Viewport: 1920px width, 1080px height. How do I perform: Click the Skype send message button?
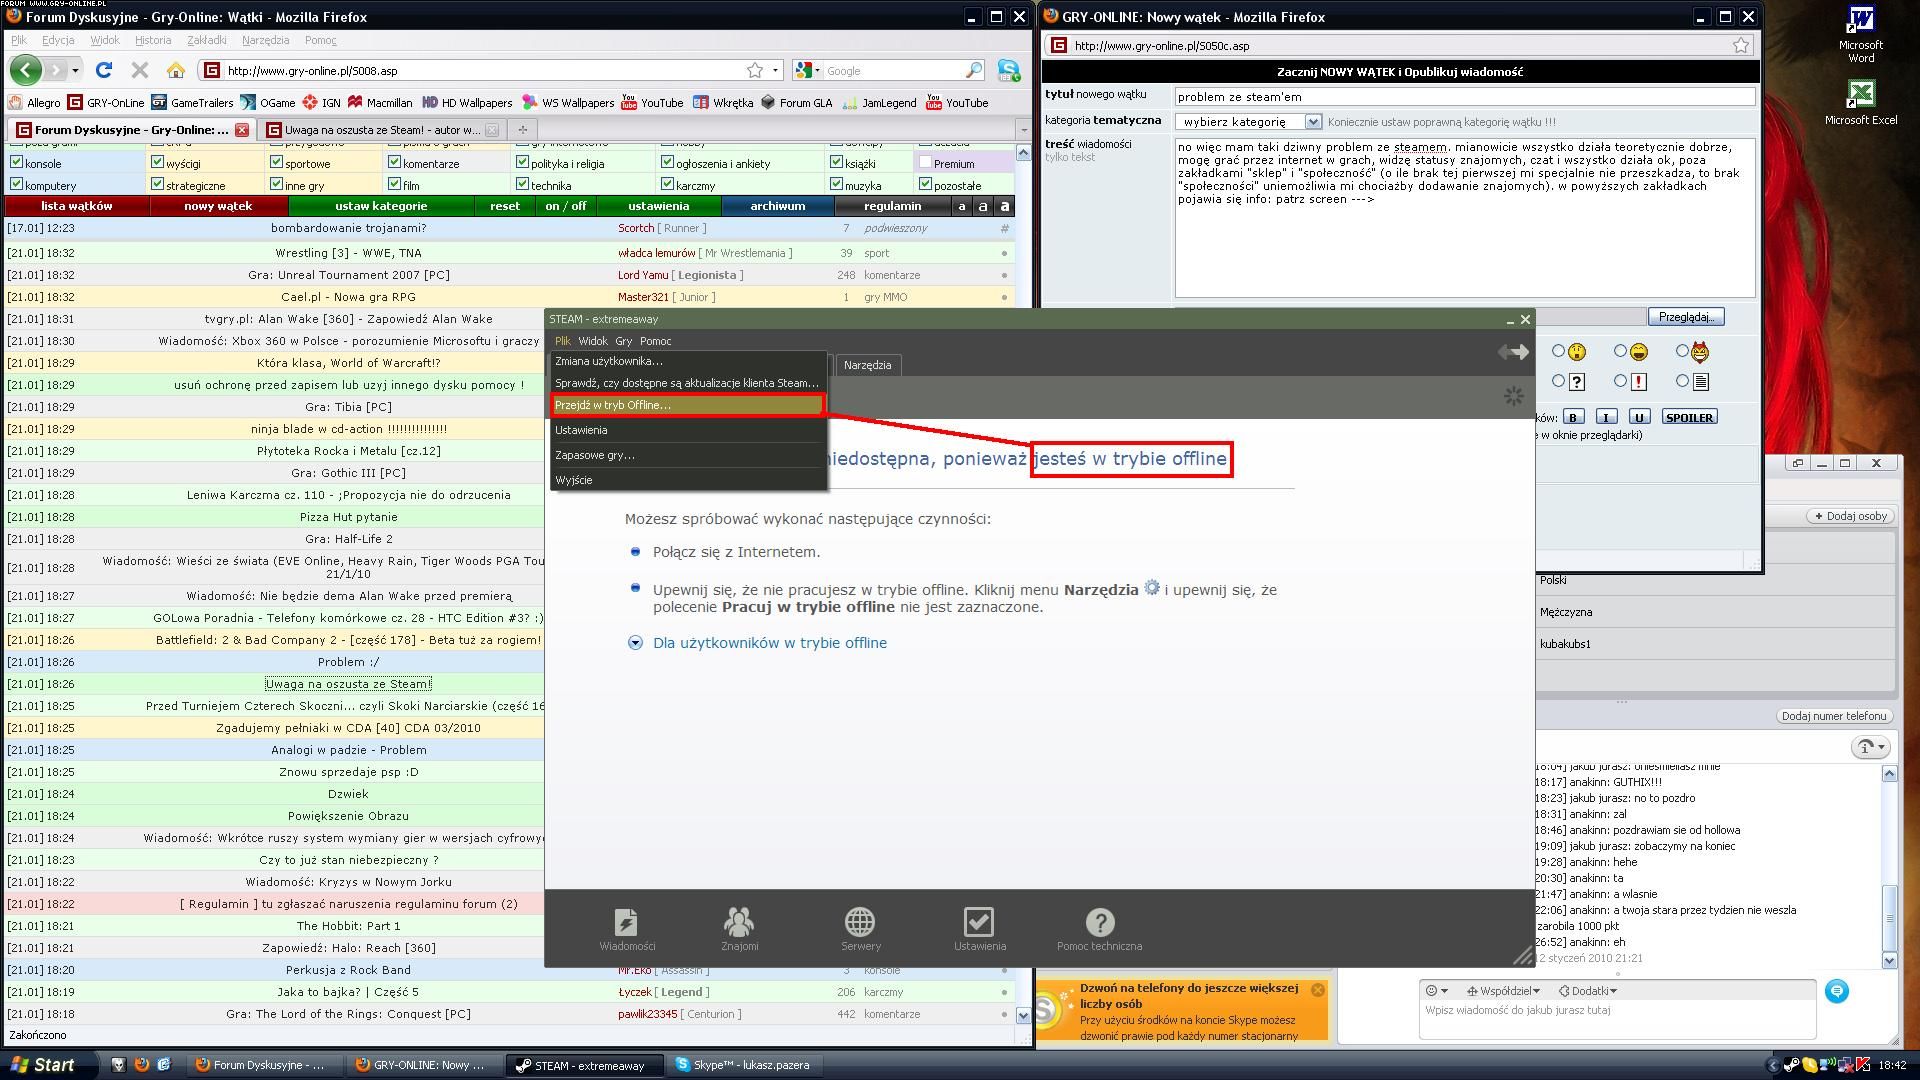1836,991
